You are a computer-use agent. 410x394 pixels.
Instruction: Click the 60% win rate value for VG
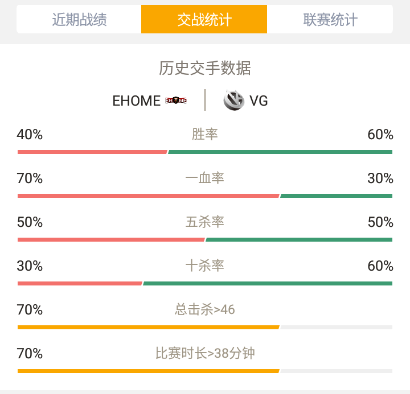[380, 135]
